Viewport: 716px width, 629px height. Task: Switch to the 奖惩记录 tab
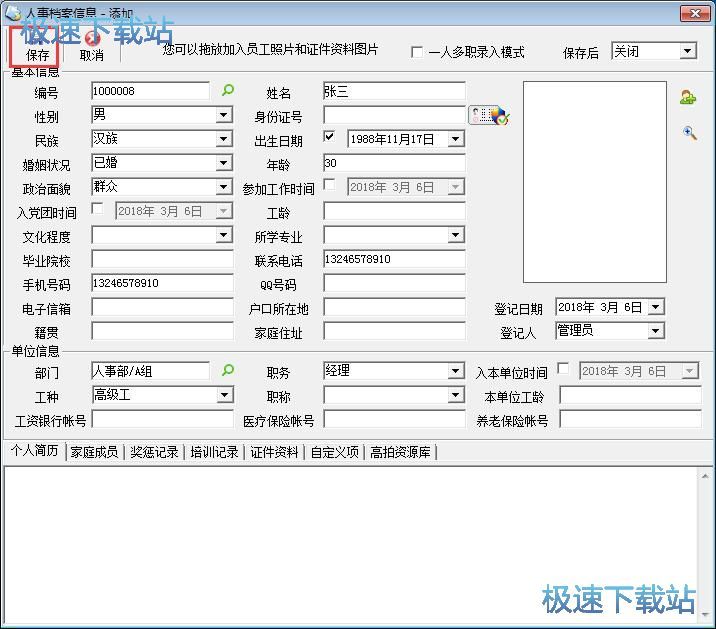tap(154, 452)
